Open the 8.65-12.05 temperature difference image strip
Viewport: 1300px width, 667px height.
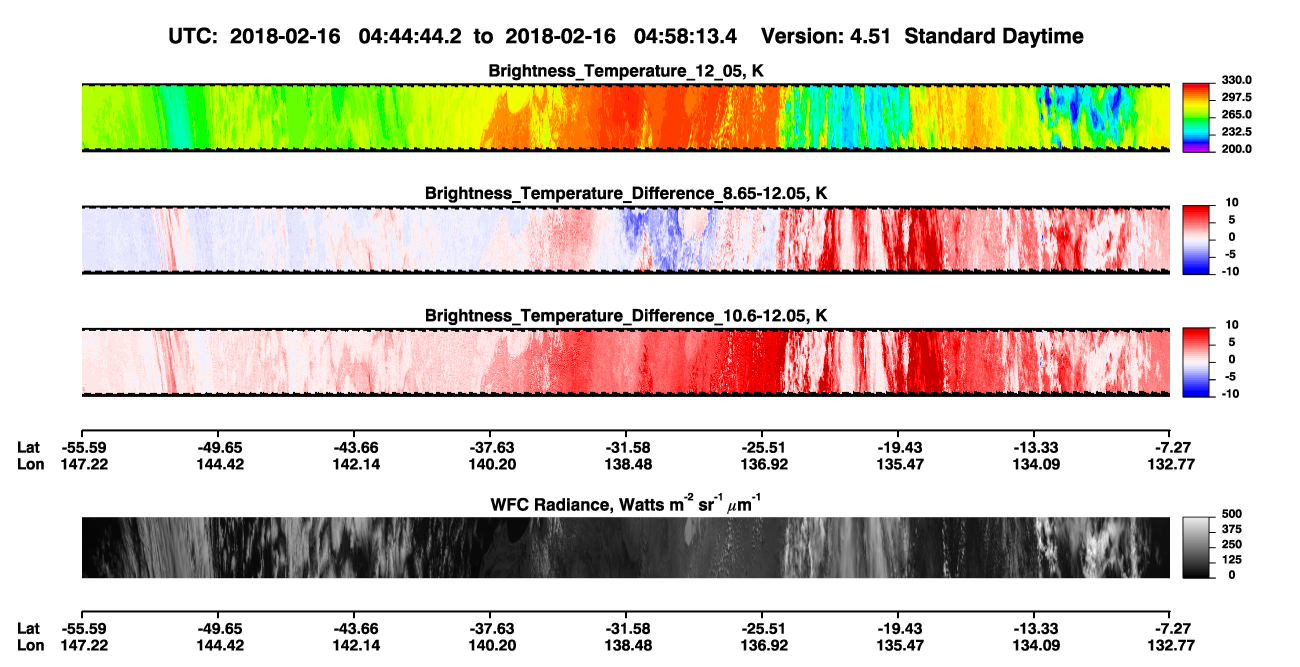point(625,240)
